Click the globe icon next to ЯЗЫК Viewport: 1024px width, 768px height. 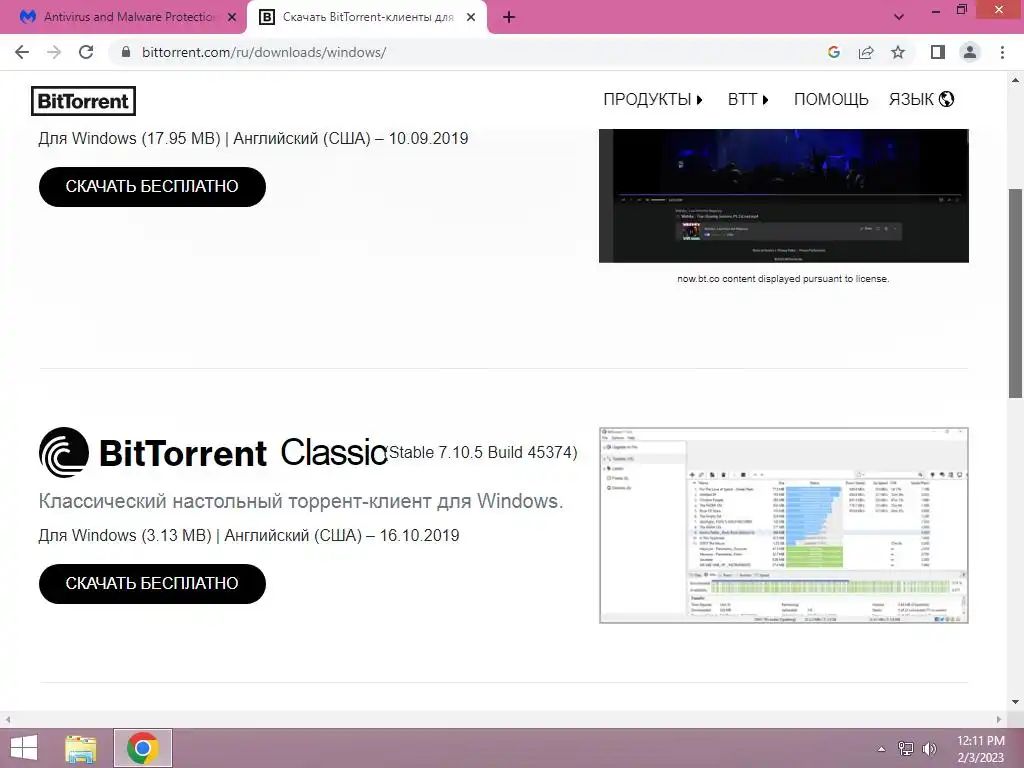pyautogui.click(x=946, y=99)
